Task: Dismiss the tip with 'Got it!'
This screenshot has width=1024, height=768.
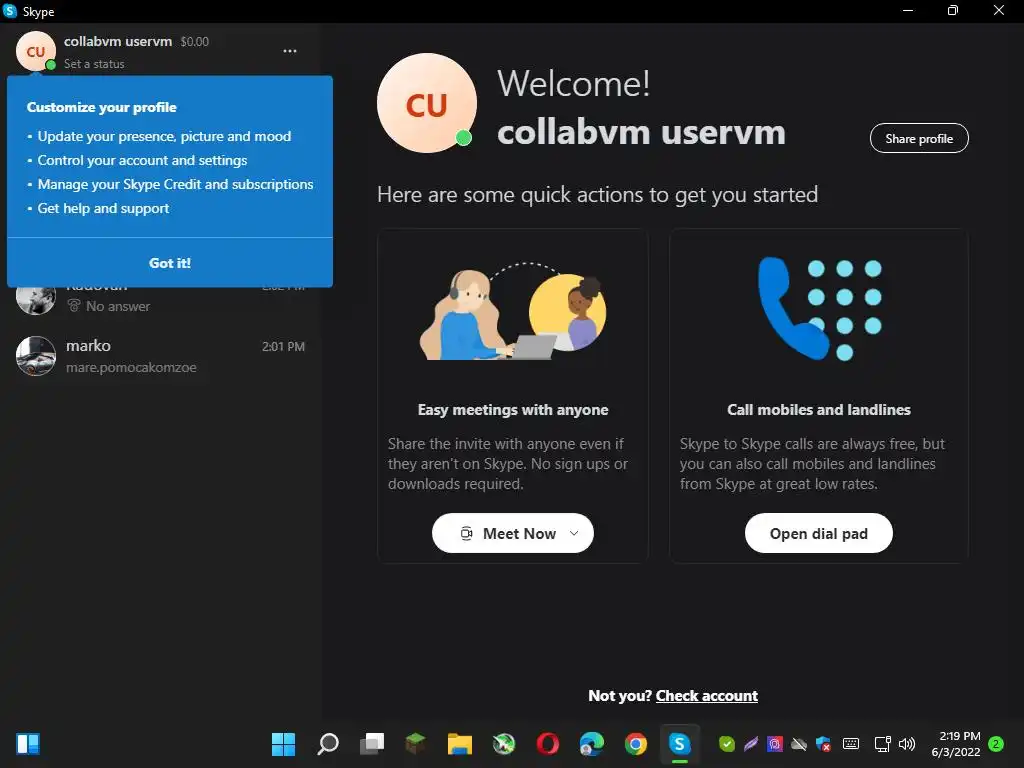Action: (x=170, y=263)
